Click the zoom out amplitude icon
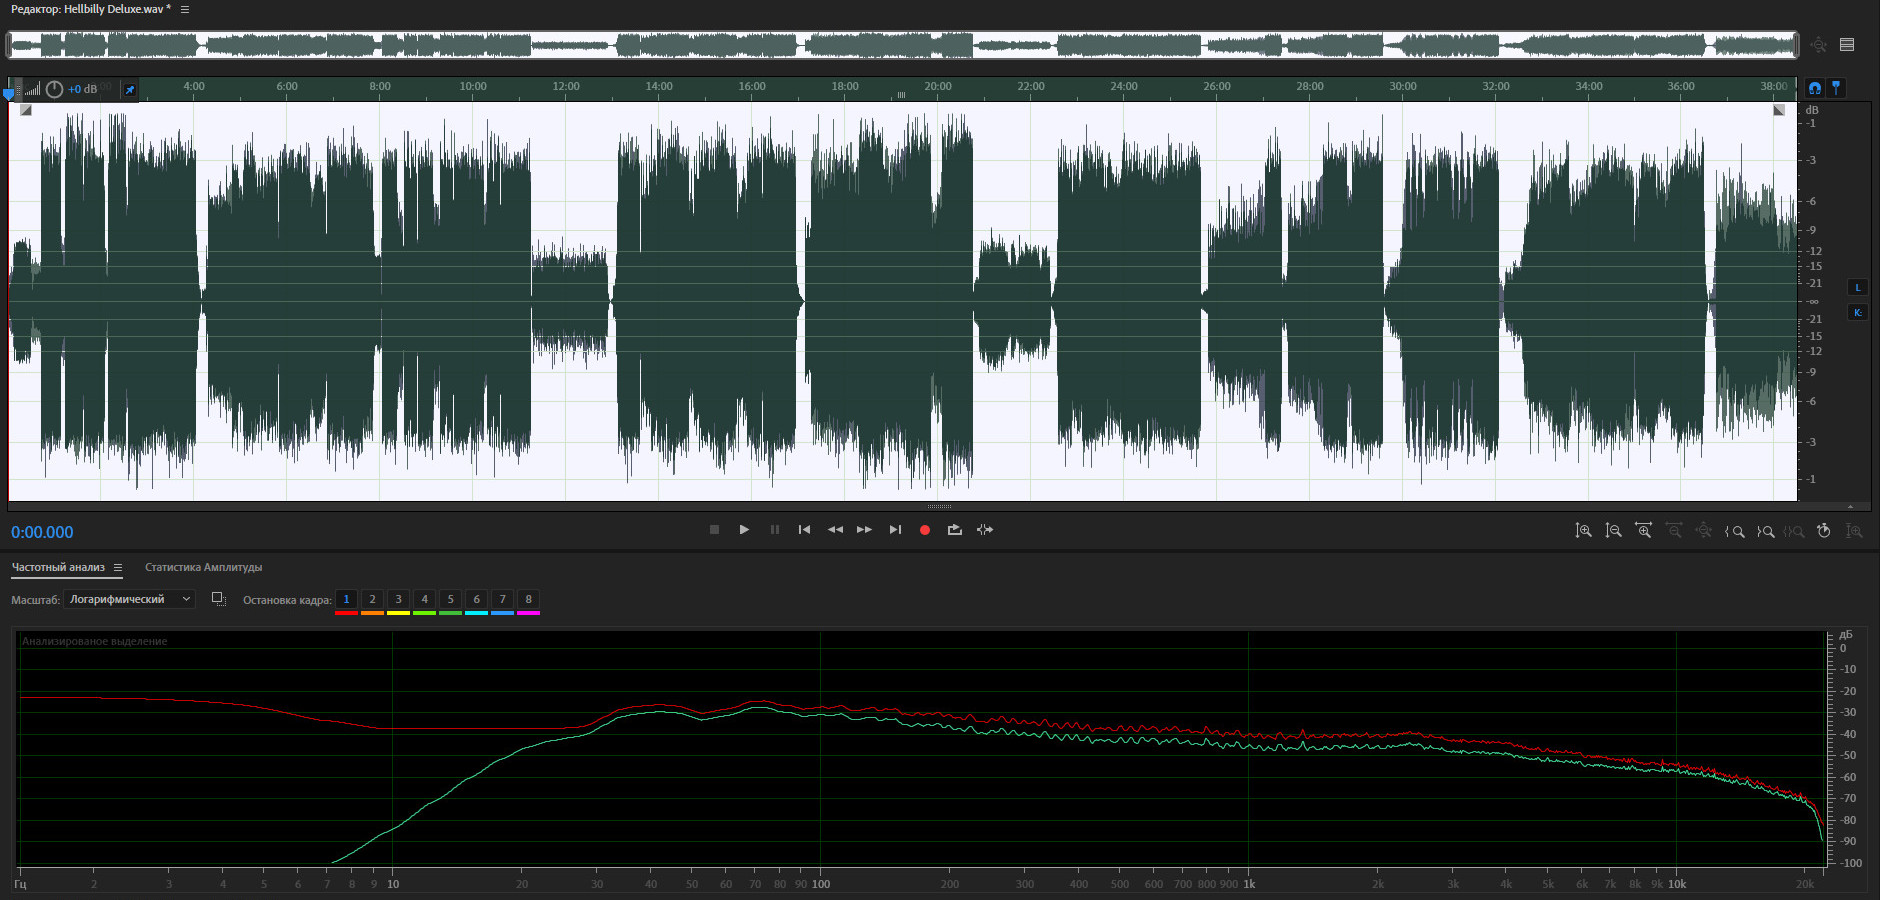Screen dimensions: 1880x900 coord(1613,531)
